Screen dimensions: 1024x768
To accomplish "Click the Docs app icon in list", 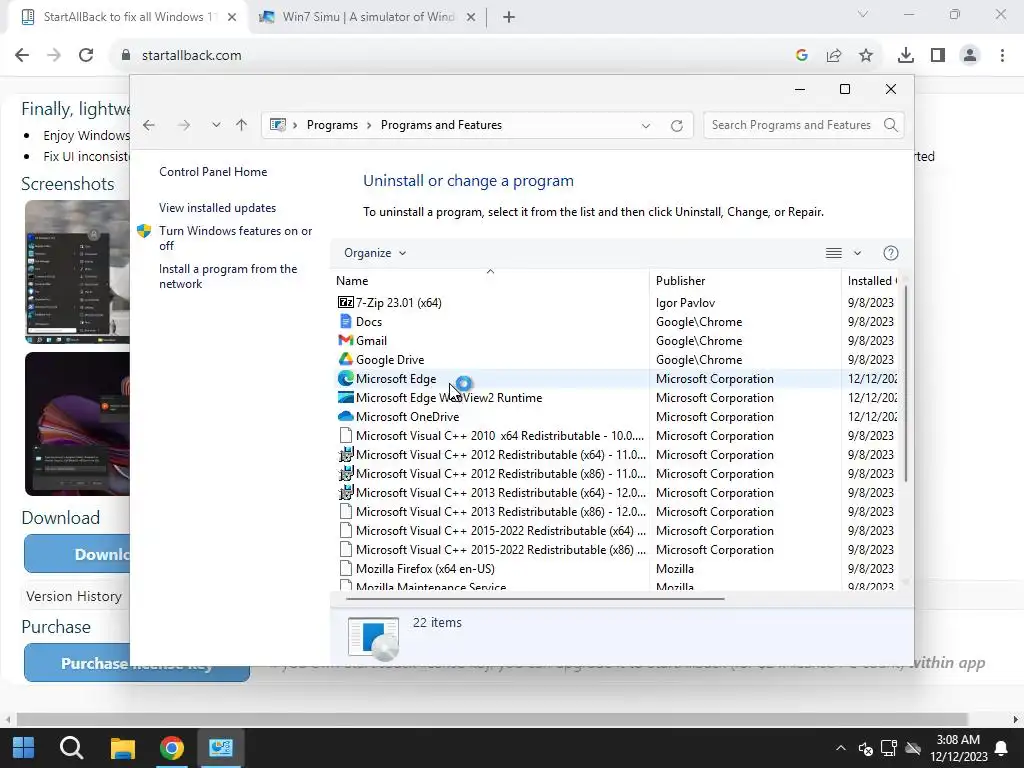I will click(345, 321).
